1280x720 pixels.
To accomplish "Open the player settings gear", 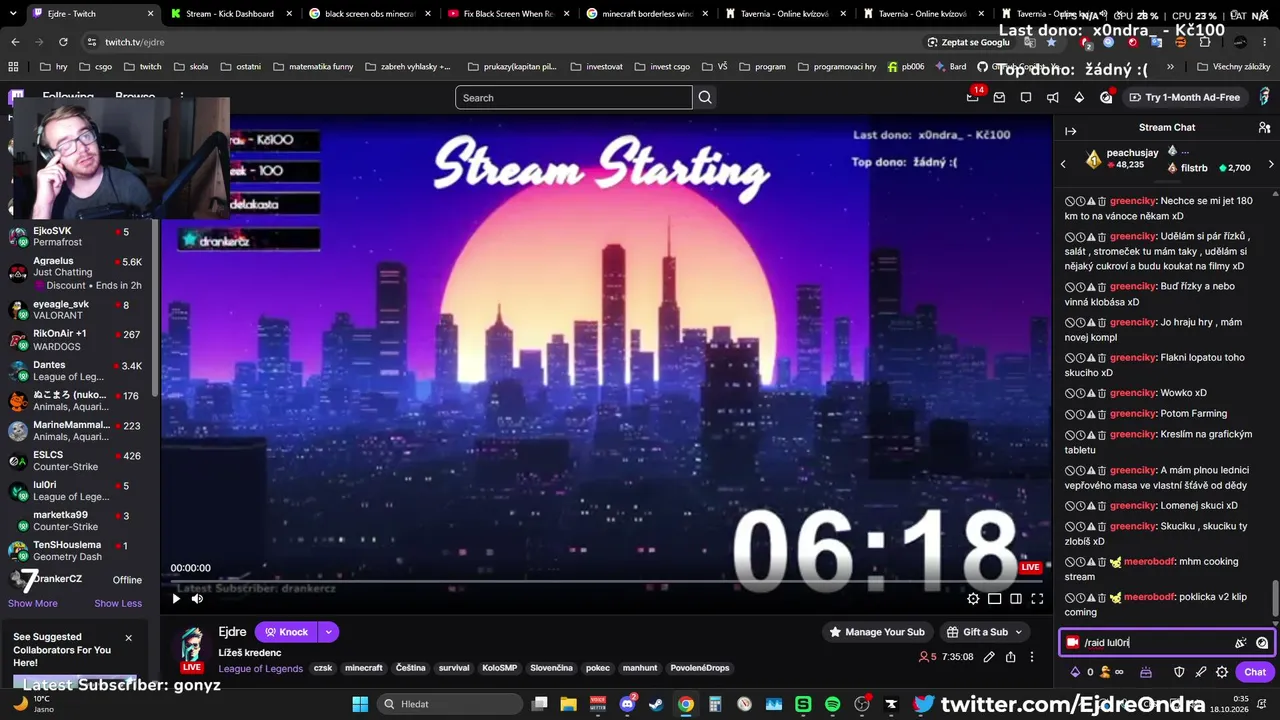I will pyautogui.click(x=973, y=599).
